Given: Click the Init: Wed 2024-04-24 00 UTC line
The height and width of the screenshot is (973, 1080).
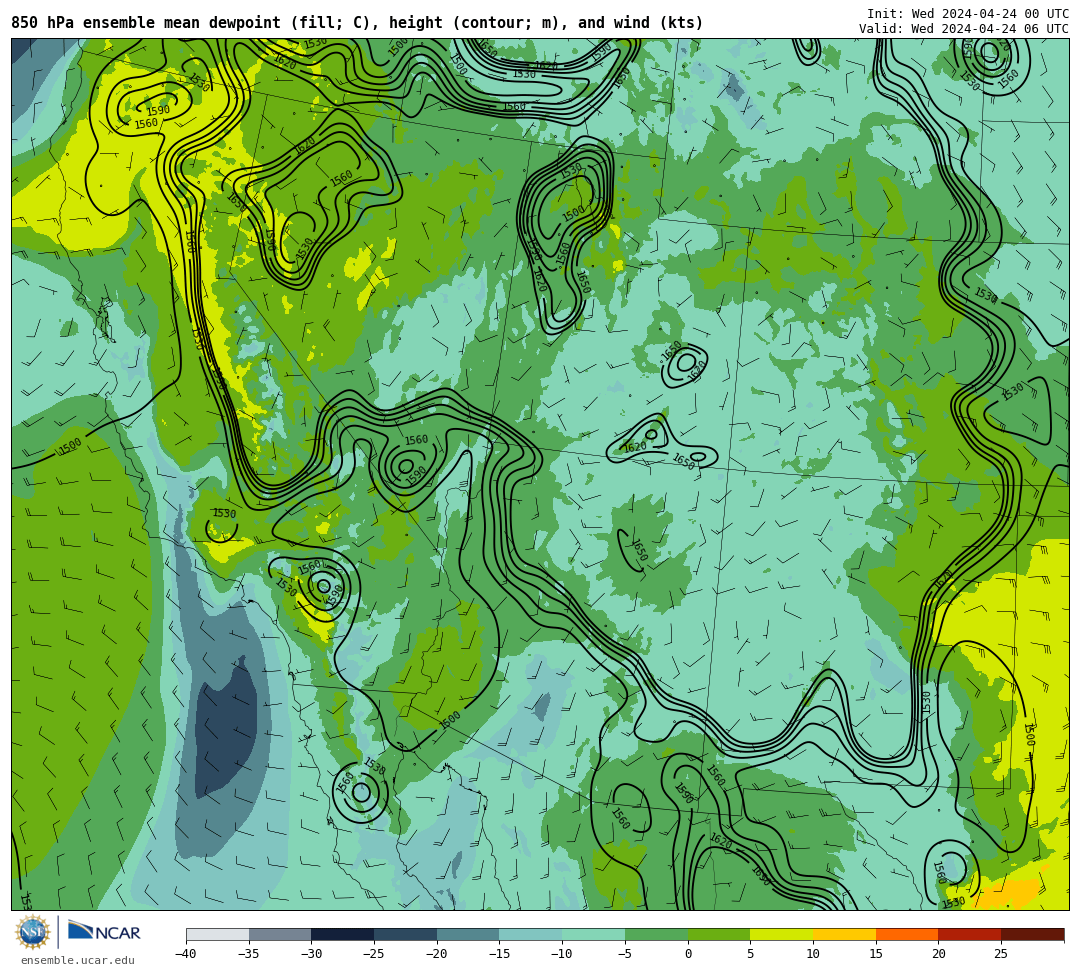Looking at the screenshot, I should coord(968,14).
